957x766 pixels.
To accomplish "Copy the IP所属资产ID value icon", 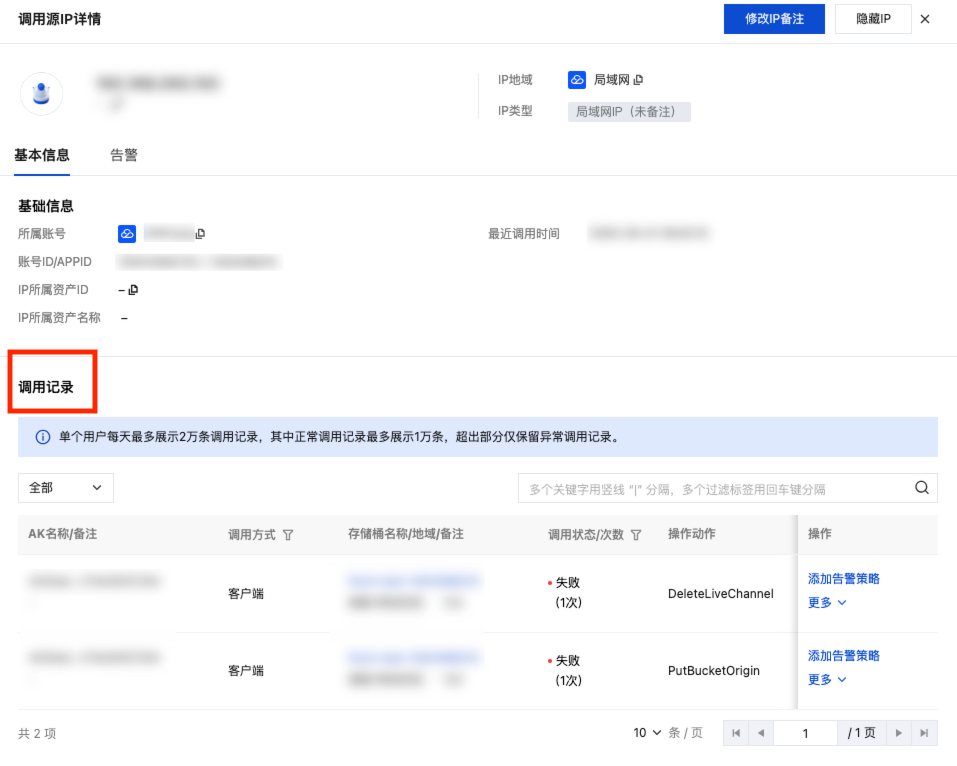I will click(133, 290).
